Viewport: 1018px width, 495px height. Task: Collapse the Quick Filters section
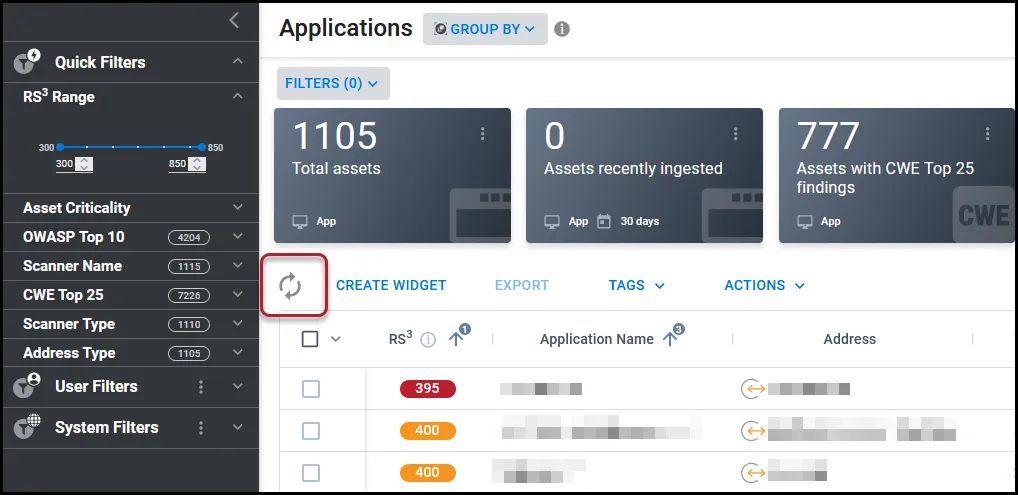click(x=238, y=62)
